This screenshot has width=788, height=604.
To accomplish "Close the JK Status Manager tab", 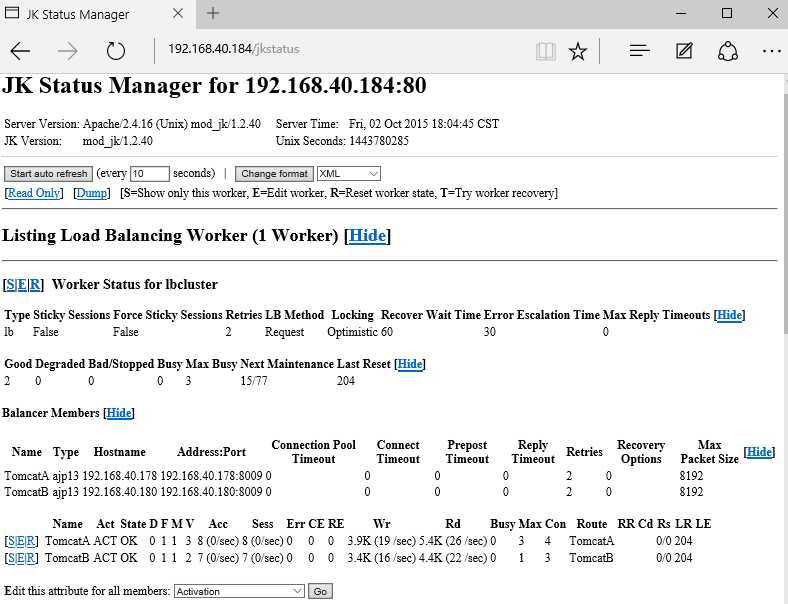I will coord(178,14).
